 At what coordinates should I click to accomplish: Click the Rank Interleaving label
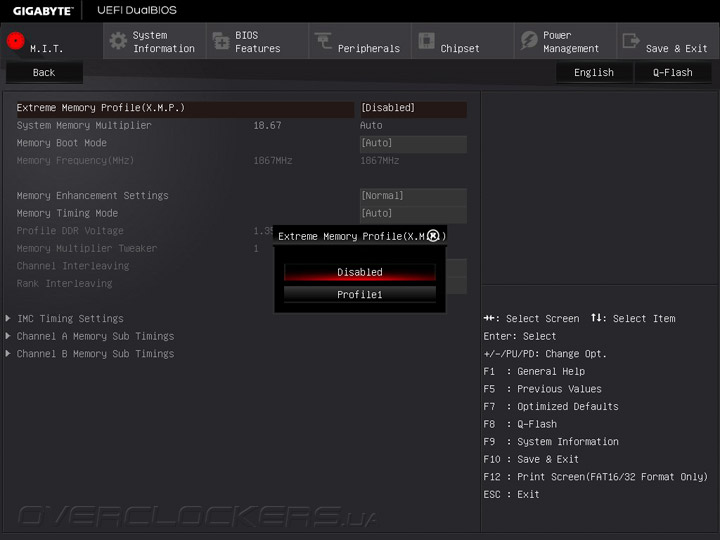tap(64, 283)
